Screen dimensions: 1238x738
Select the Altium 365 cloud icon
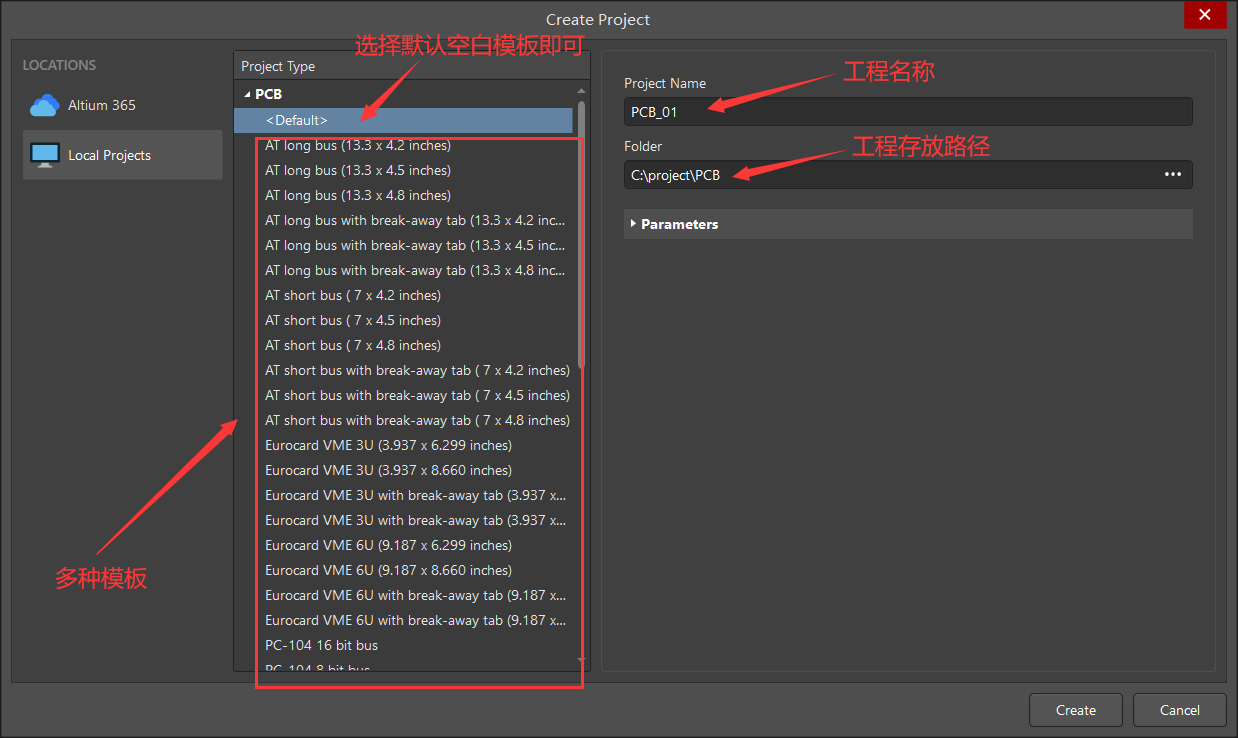coord(45,105)
